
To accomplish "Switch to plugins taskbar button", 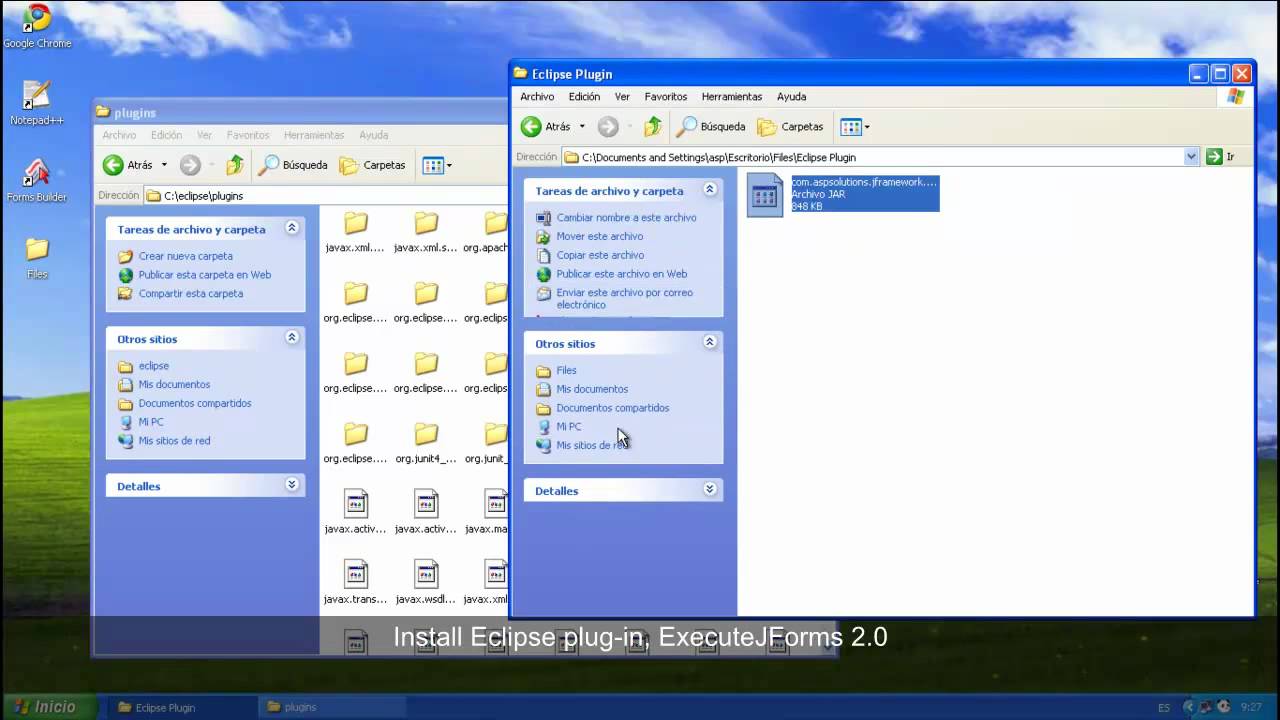I will coord(330,707).
